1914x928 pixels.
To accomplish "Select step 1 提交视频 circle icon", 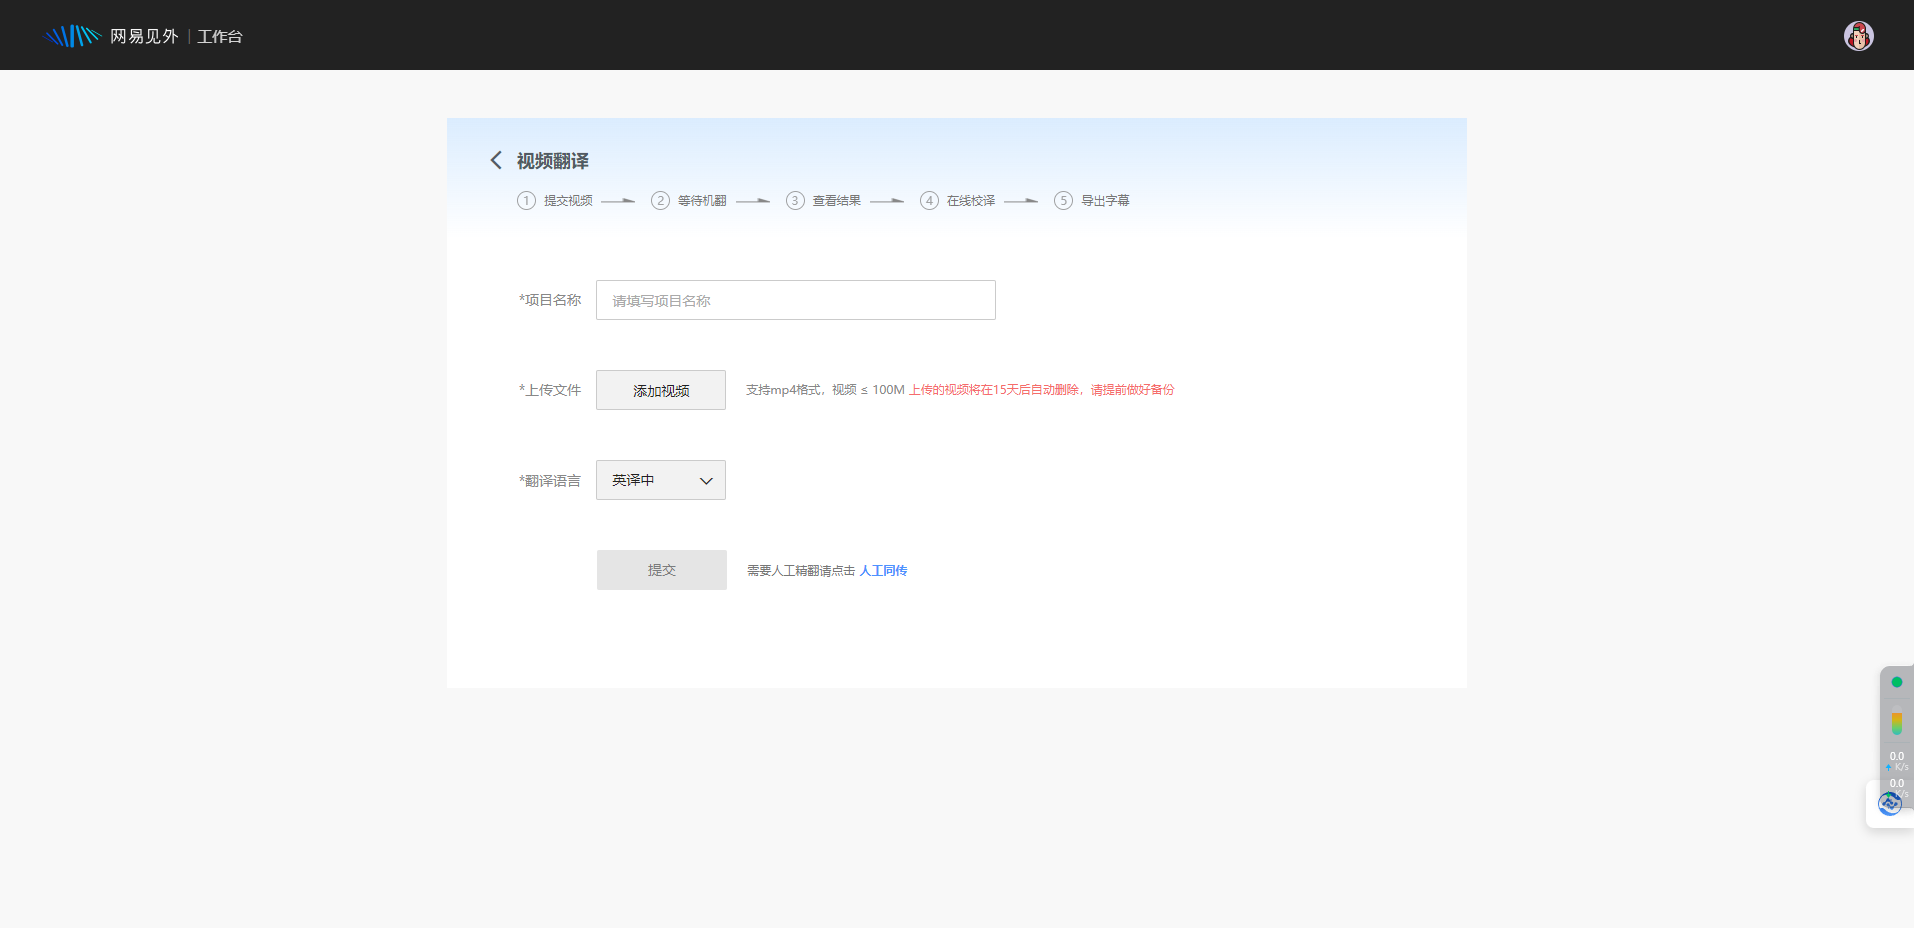I will coord(526,200).
